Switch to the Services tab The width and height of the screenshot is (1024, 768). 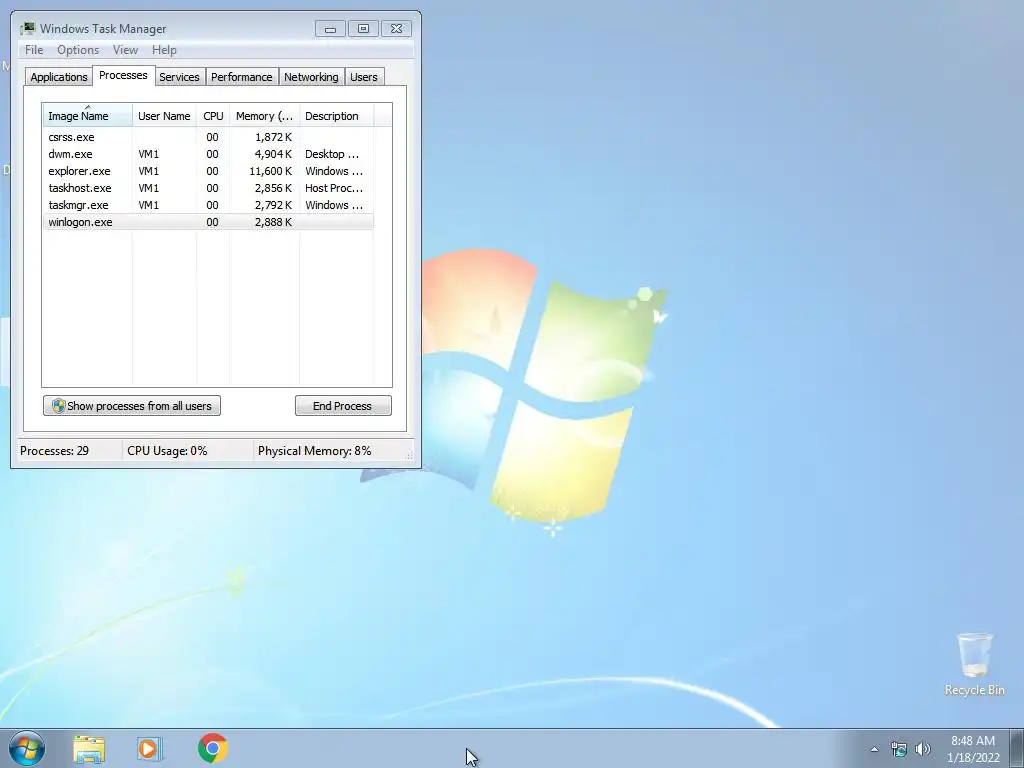pos(180,77)
